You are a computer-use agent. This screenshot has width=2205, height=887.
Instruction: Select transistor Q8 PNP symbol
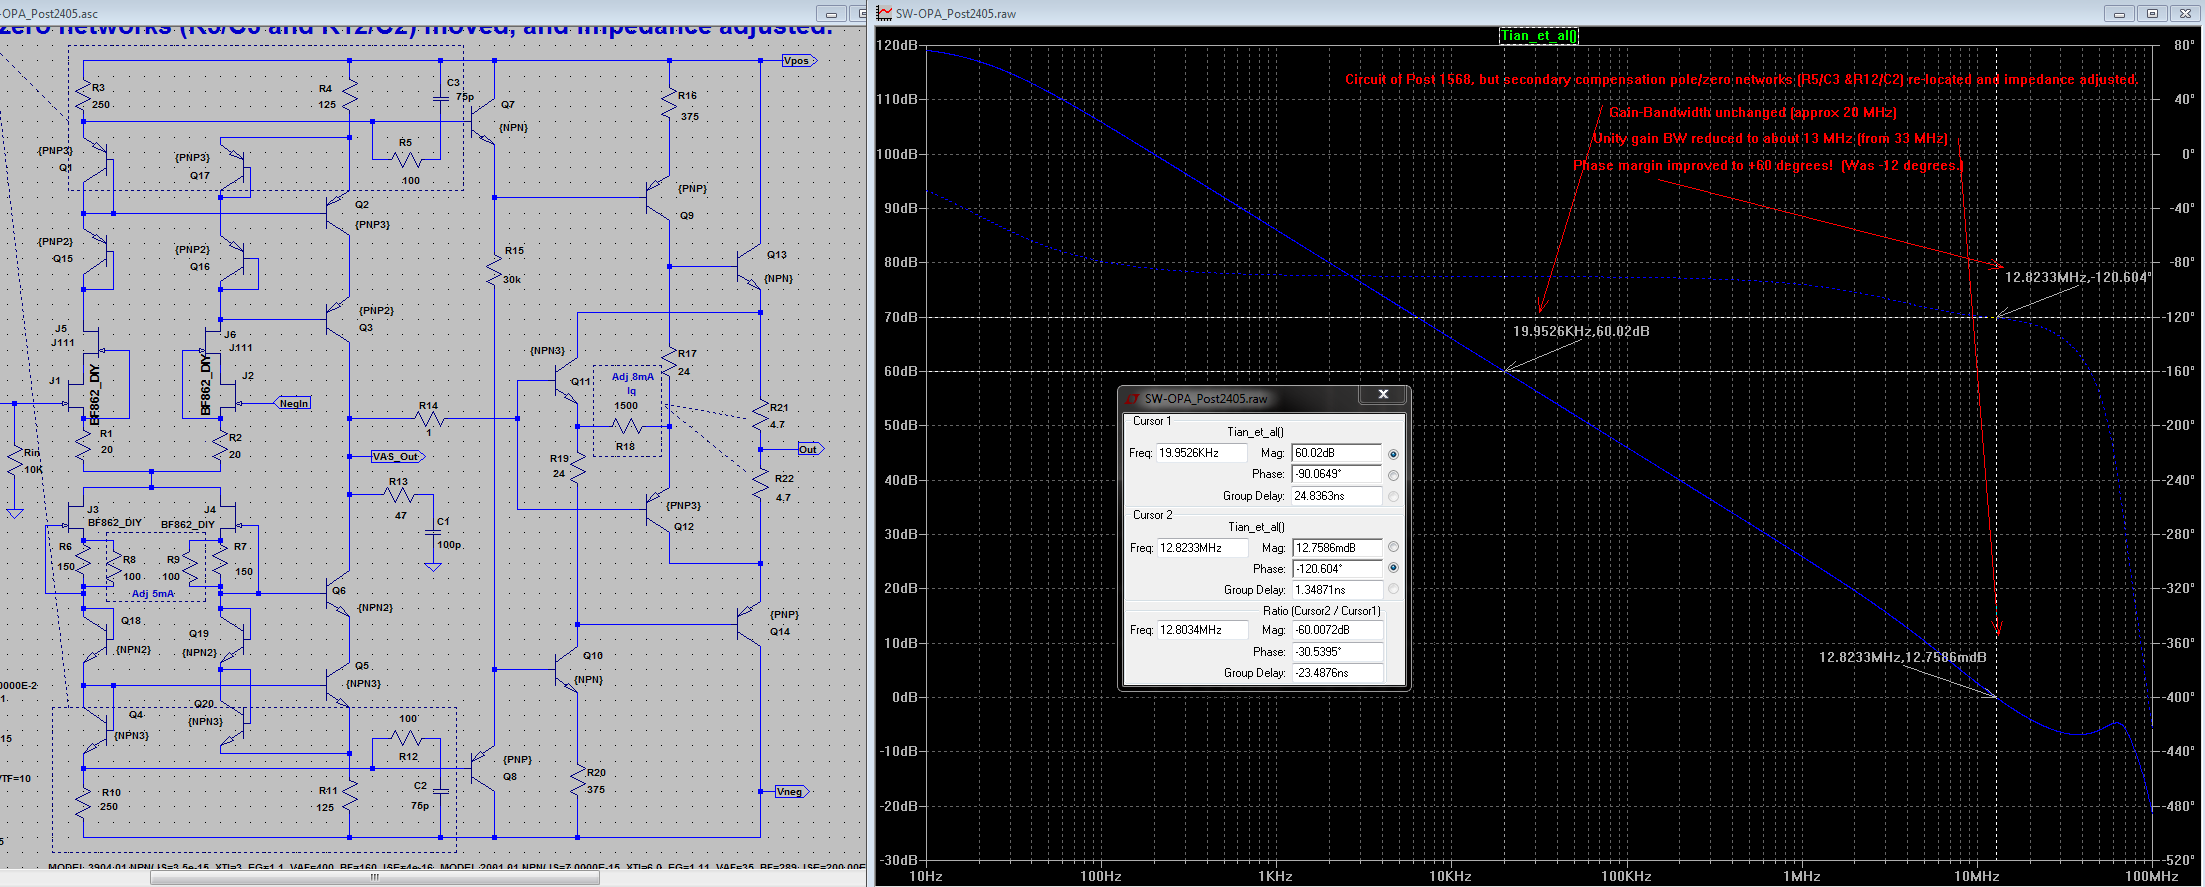point(484,768)
